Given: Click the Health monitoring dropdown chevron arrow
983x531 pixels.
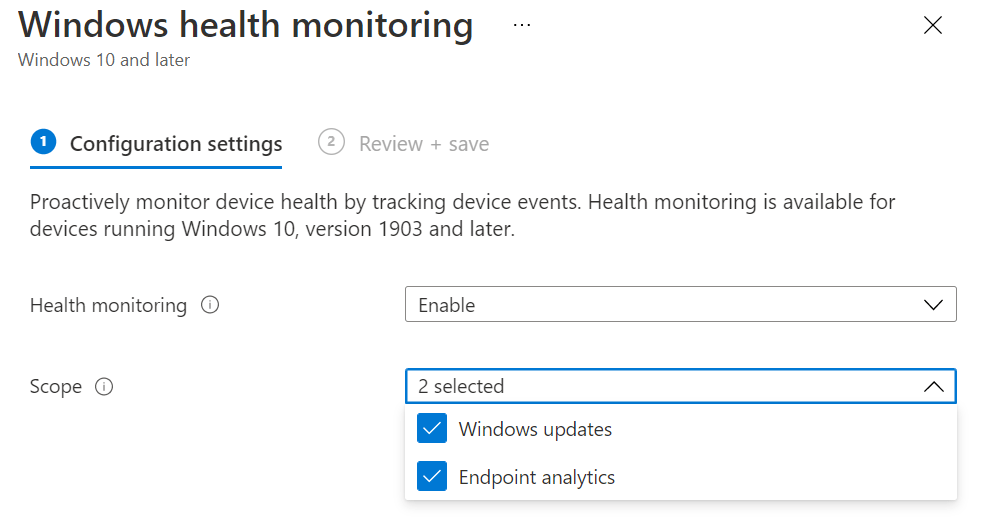Looking at the screenshot, I should pyautogui.click(x=933, y=305).
